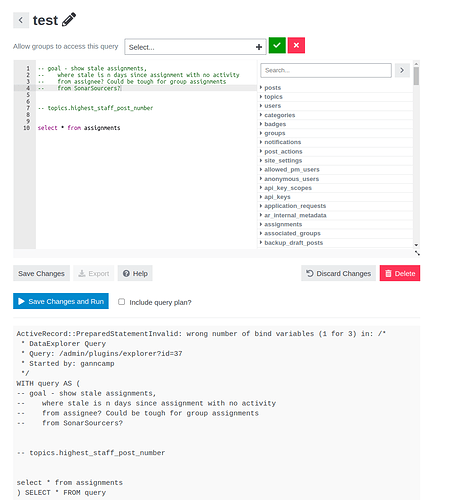Click Save Changes and Run
The height and width of the screenshot is (500, 459).
pos(61,301)
